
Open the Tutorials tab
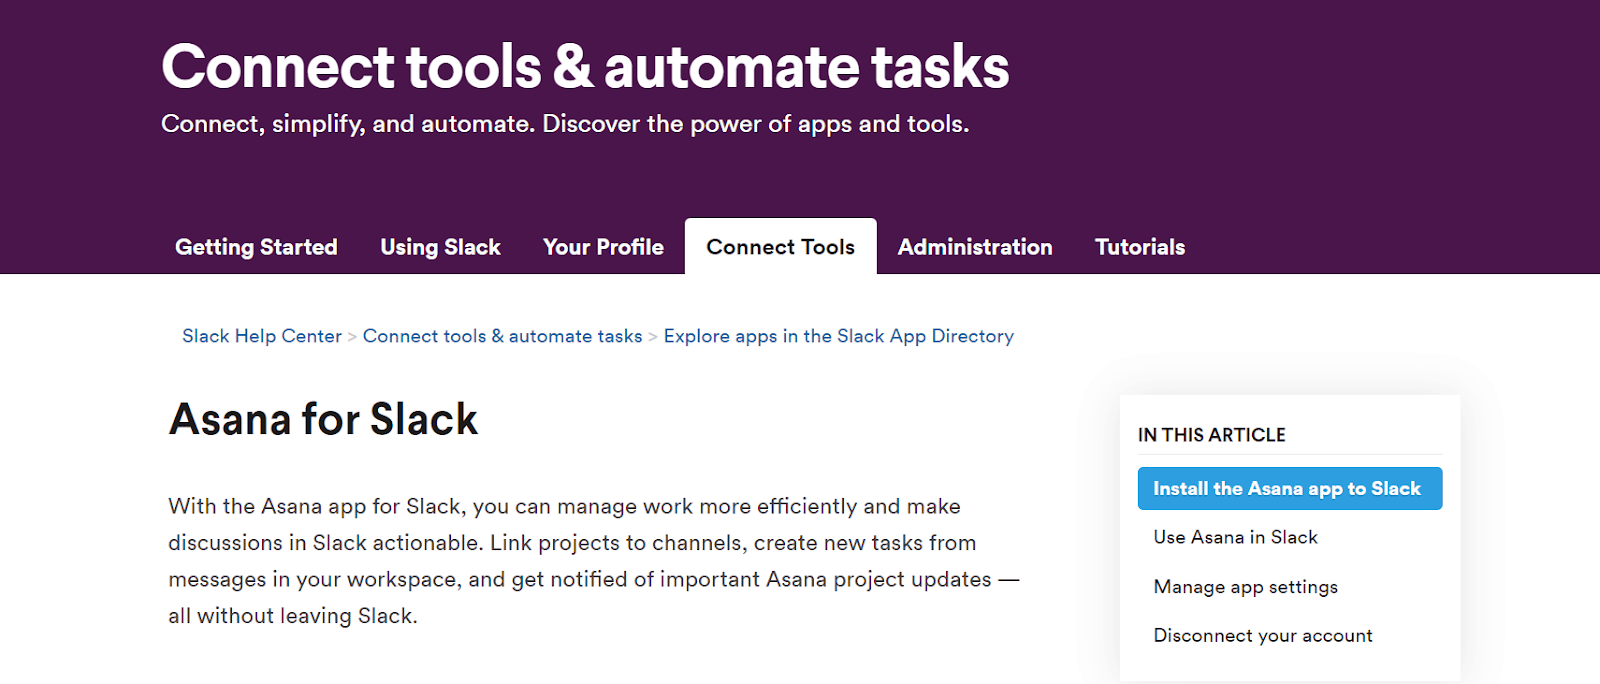1140,247
